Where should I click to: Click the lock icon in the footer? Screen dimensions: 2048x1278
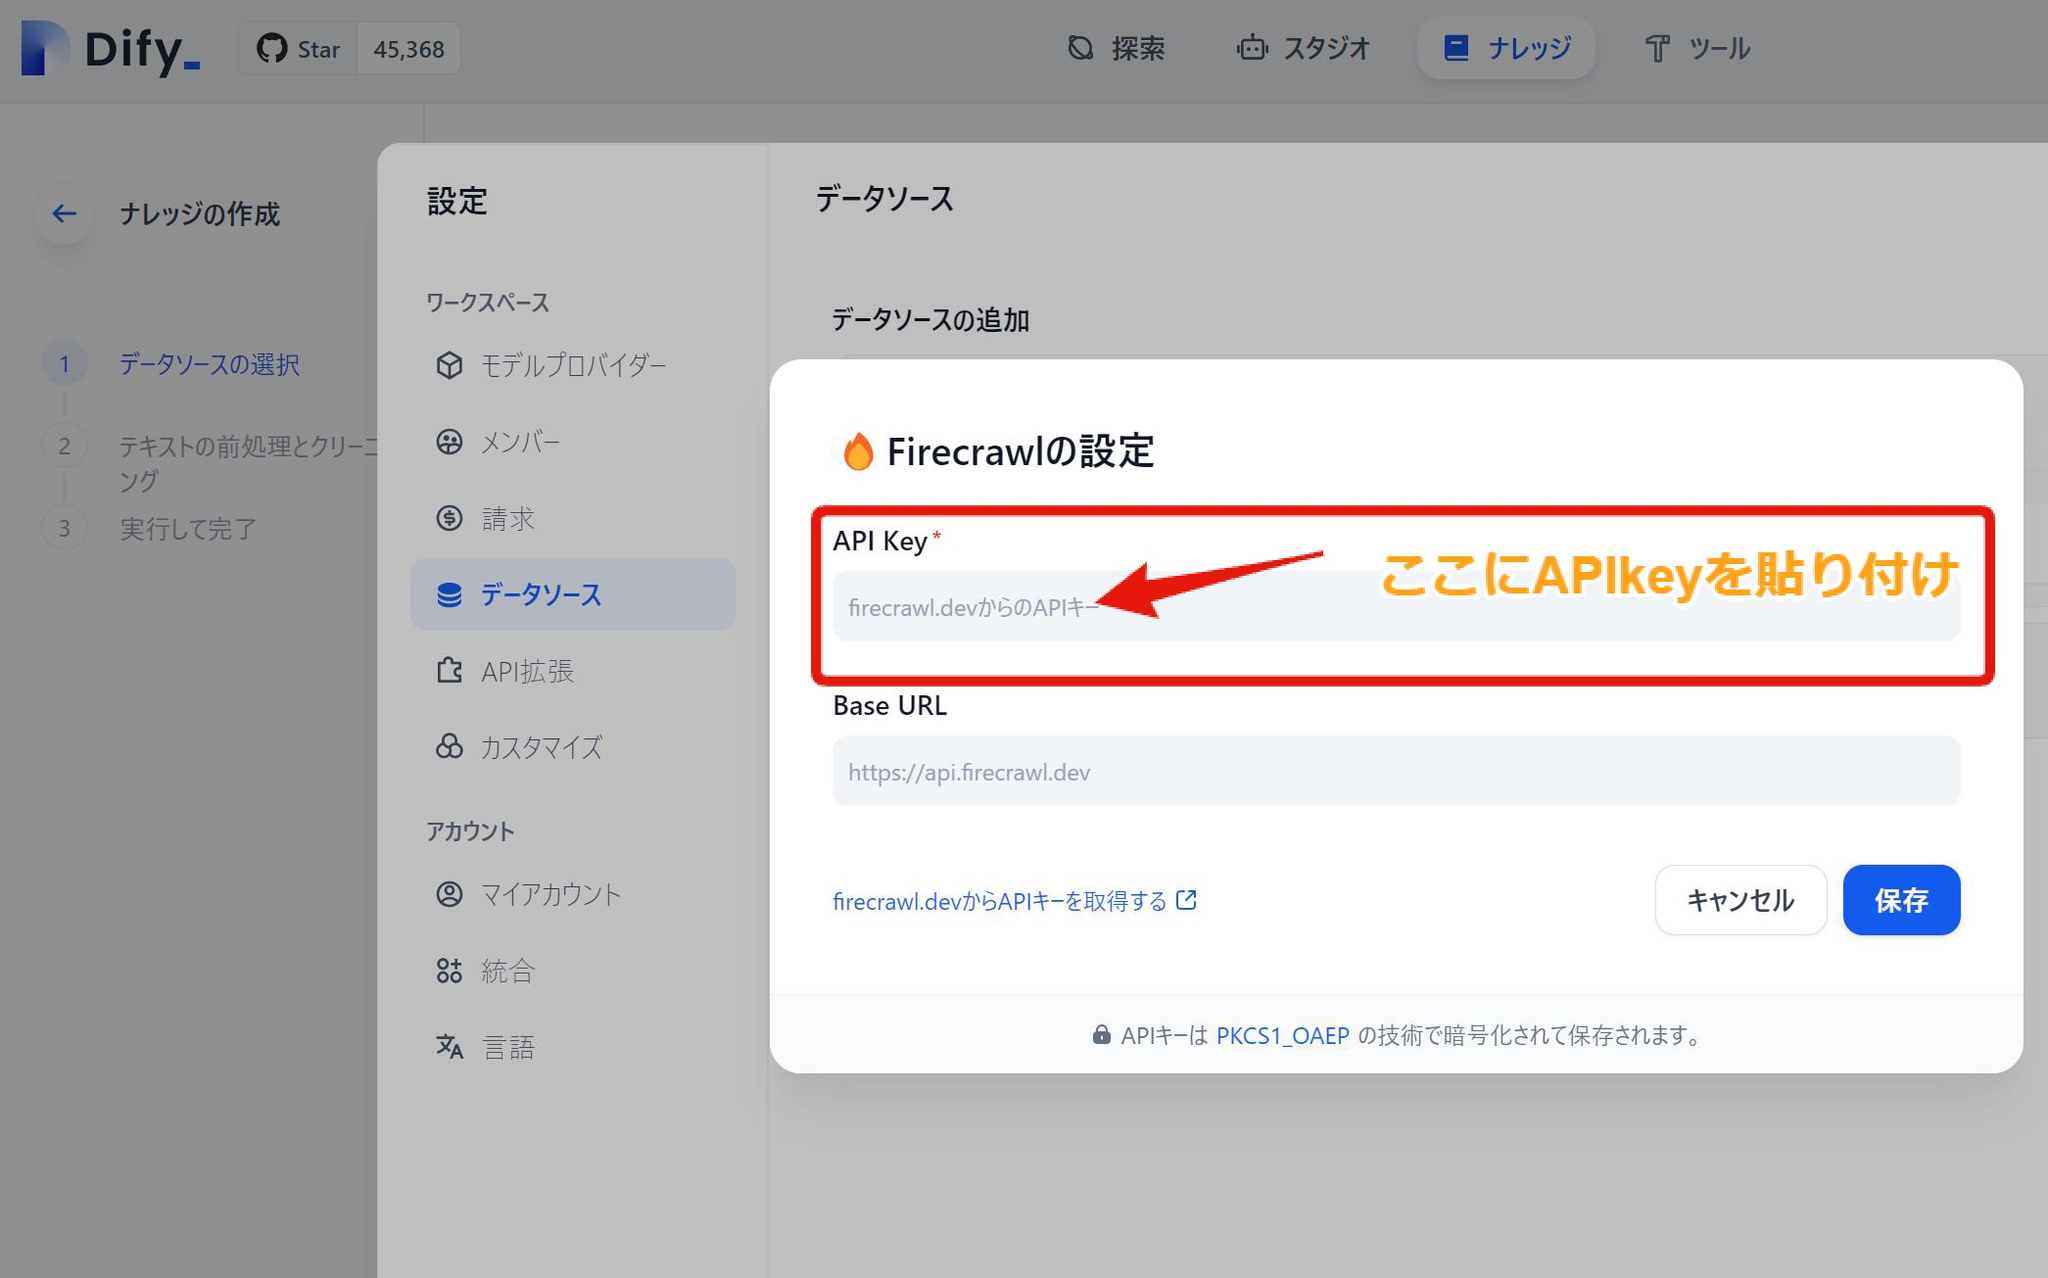pos(1101,1034)
